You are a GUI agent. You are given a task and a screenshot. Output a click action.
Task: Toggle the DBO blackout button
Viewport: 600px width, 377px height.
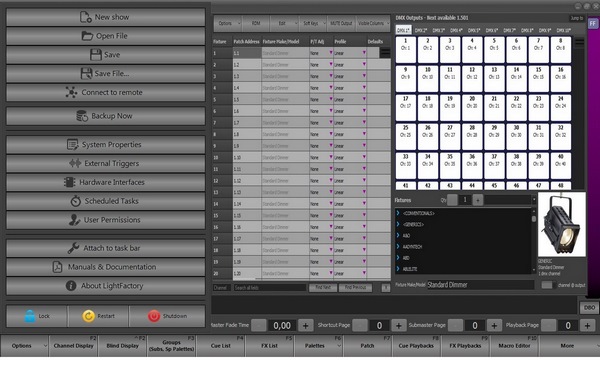point(589,307)
